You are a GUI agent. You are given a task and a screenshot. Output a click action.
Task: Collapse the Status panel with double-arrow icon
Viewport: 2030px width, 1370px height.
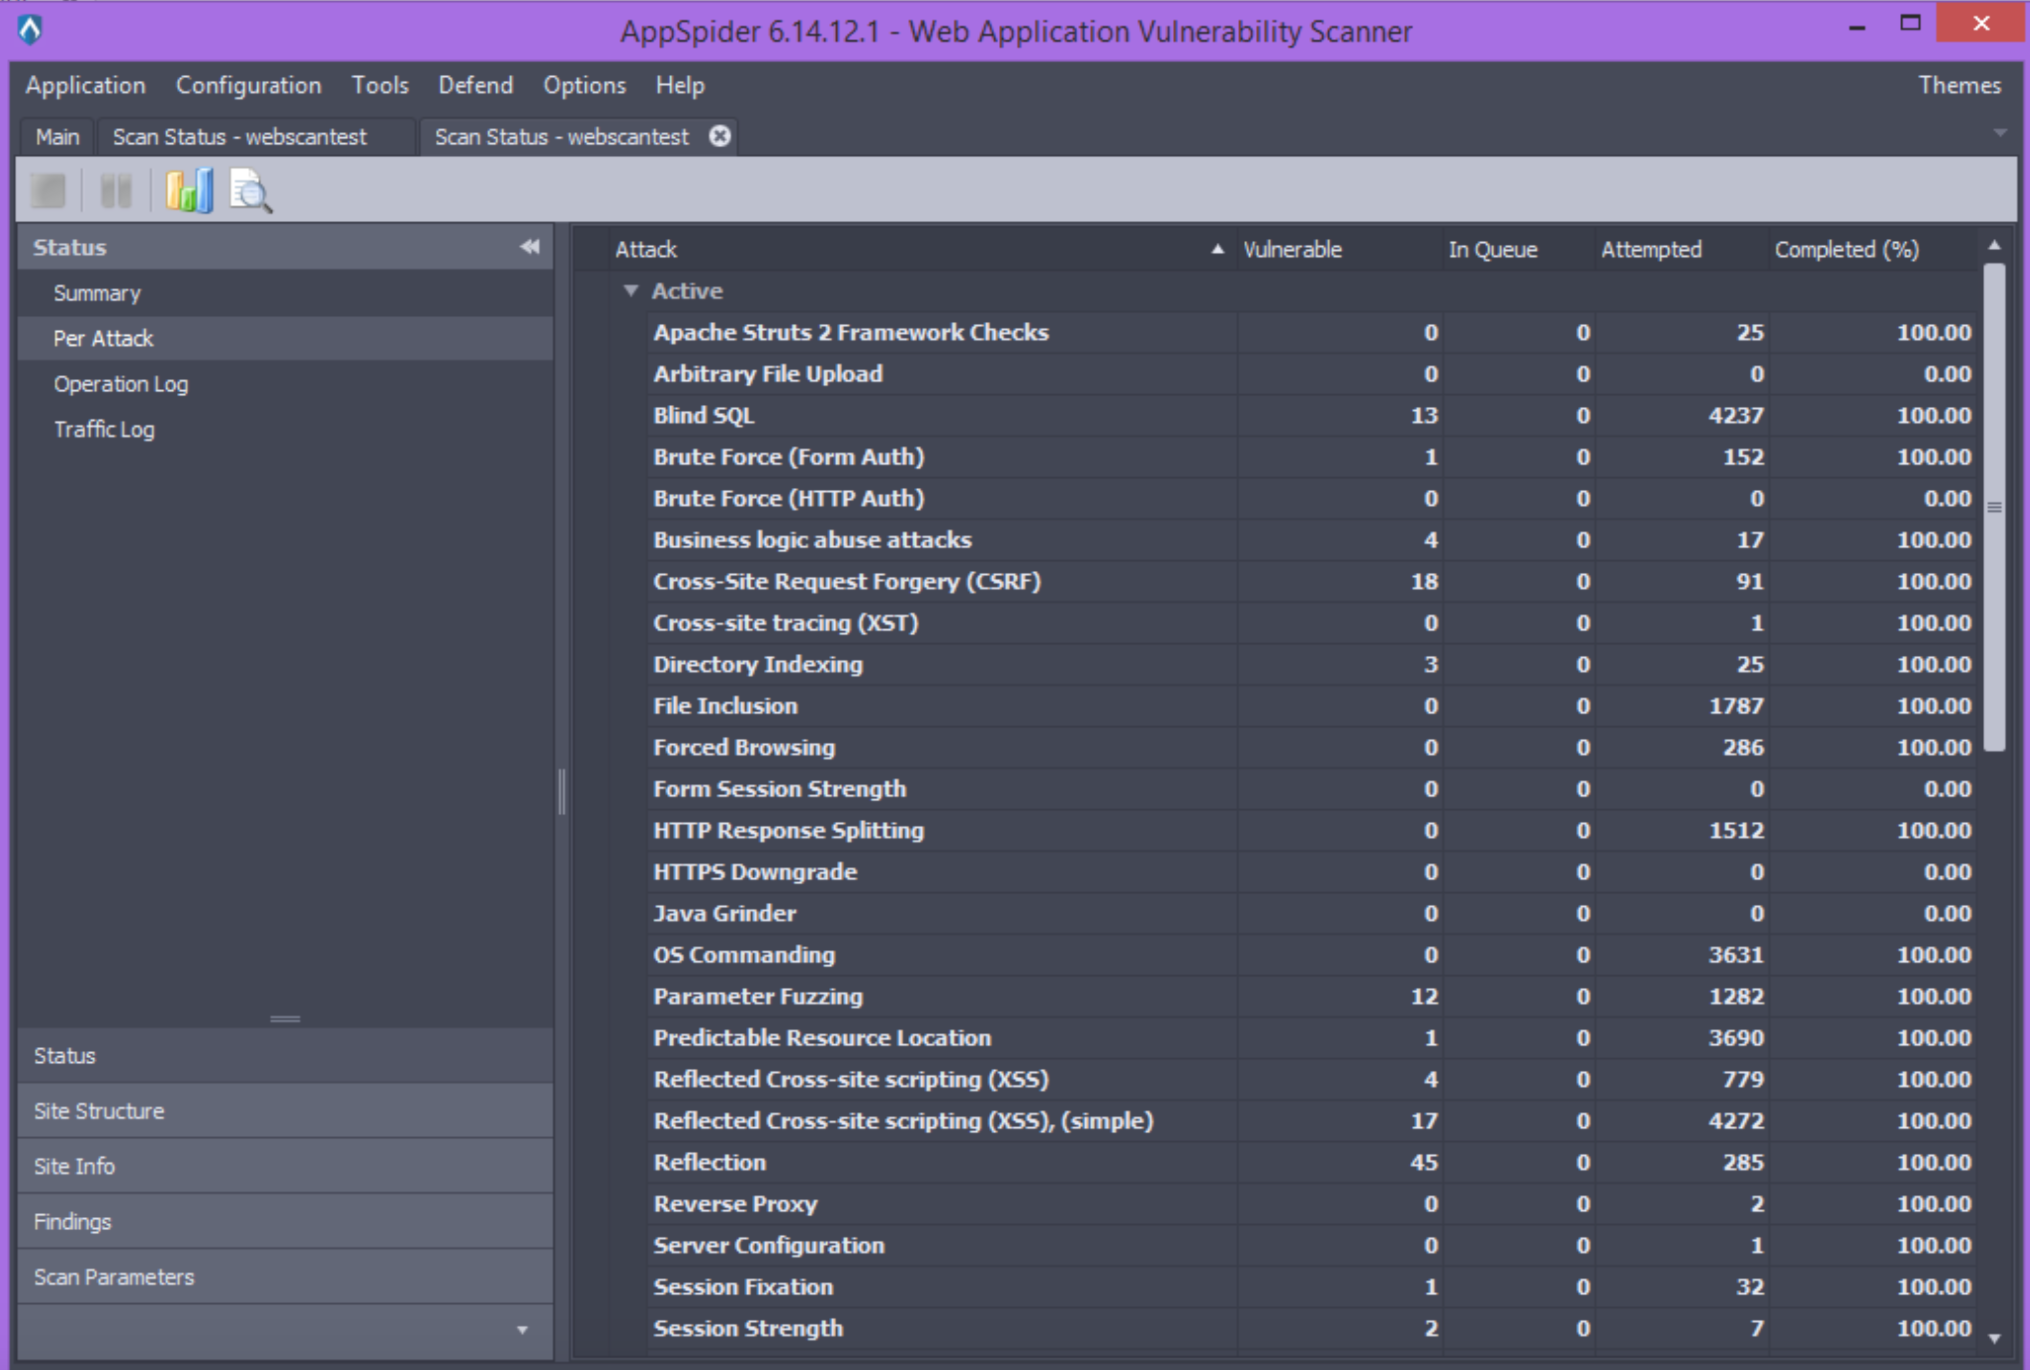pos(529,247)
